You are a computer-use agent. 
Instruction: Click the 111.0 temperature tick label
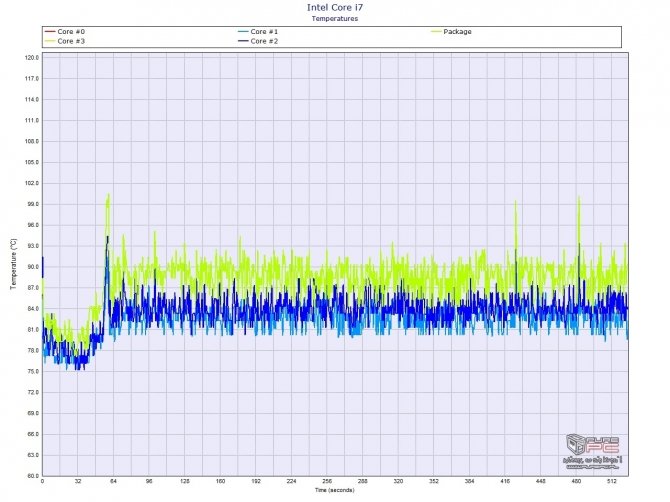tap(32, 120)
